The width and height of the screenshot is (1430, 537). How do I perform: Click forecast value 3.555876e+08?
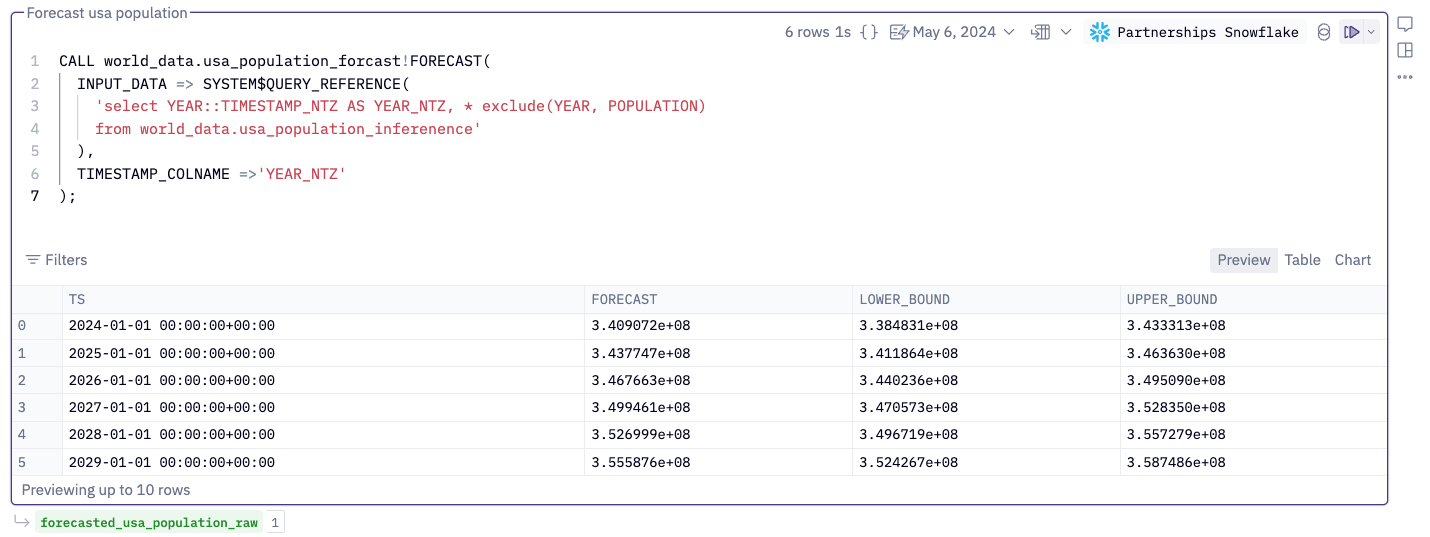[x=640, y=462]
